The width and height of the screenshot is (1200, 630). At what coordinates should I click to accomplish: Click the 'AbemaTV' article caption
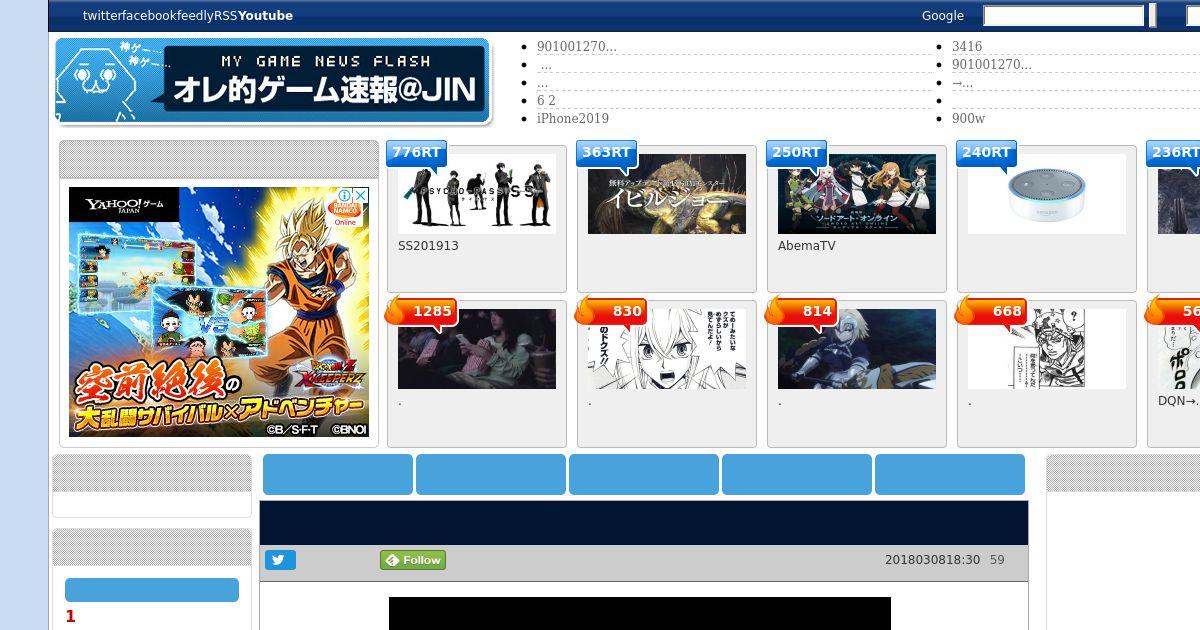click(x=807, y=245)
